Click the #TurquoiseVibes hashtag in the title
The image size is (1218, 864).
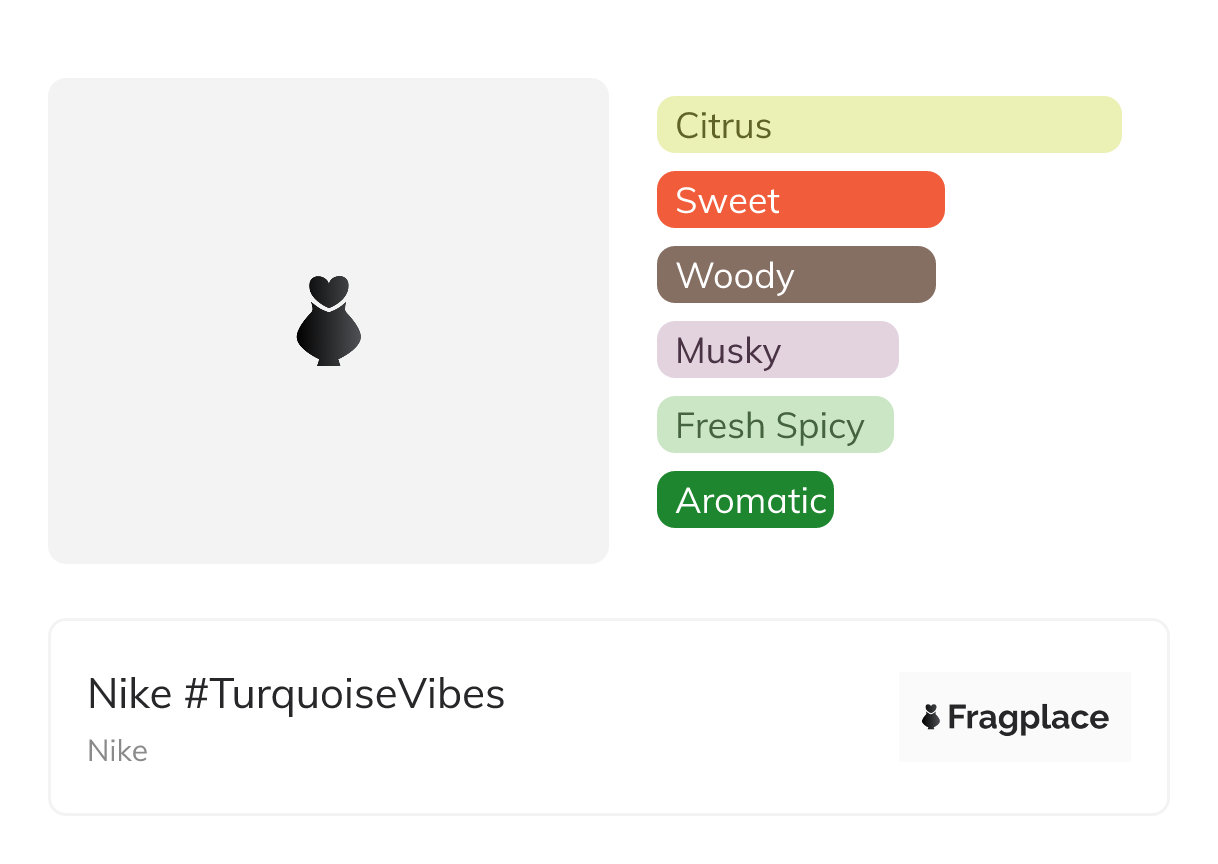click(x=344, y=694)
